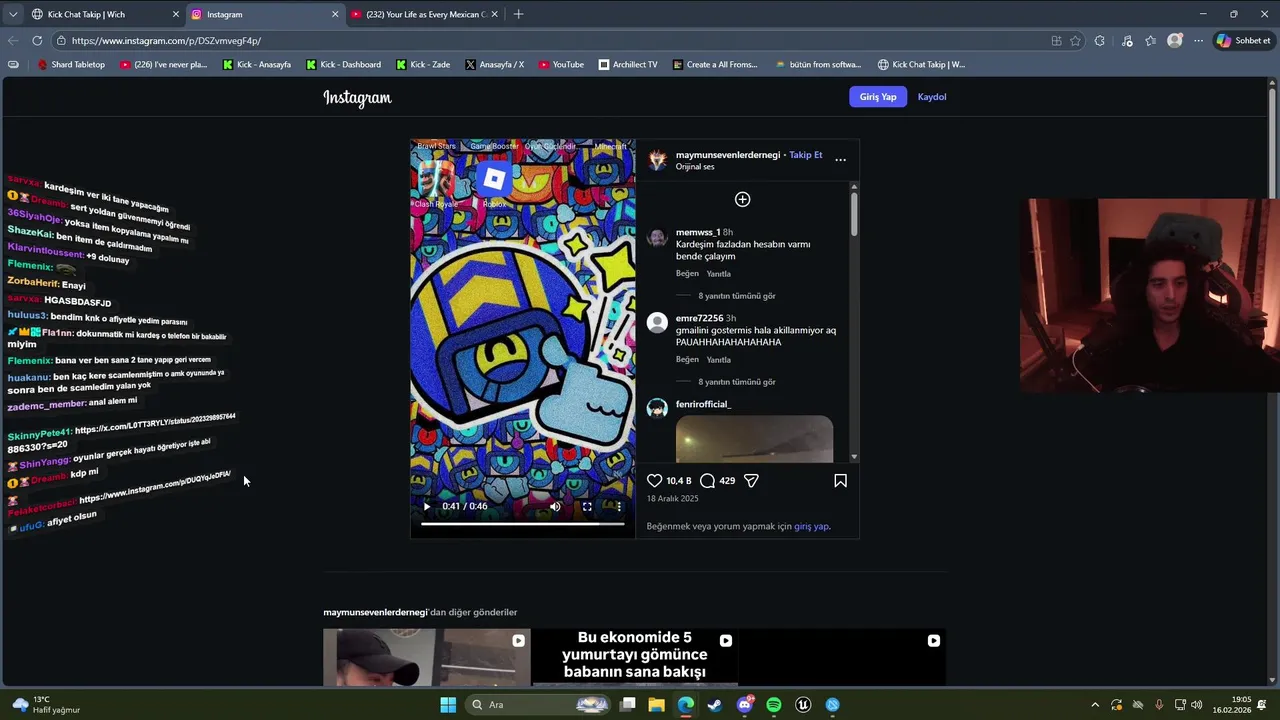Click Kaydol sign-up link
The image size is (1280, 720).
[932, 97]
